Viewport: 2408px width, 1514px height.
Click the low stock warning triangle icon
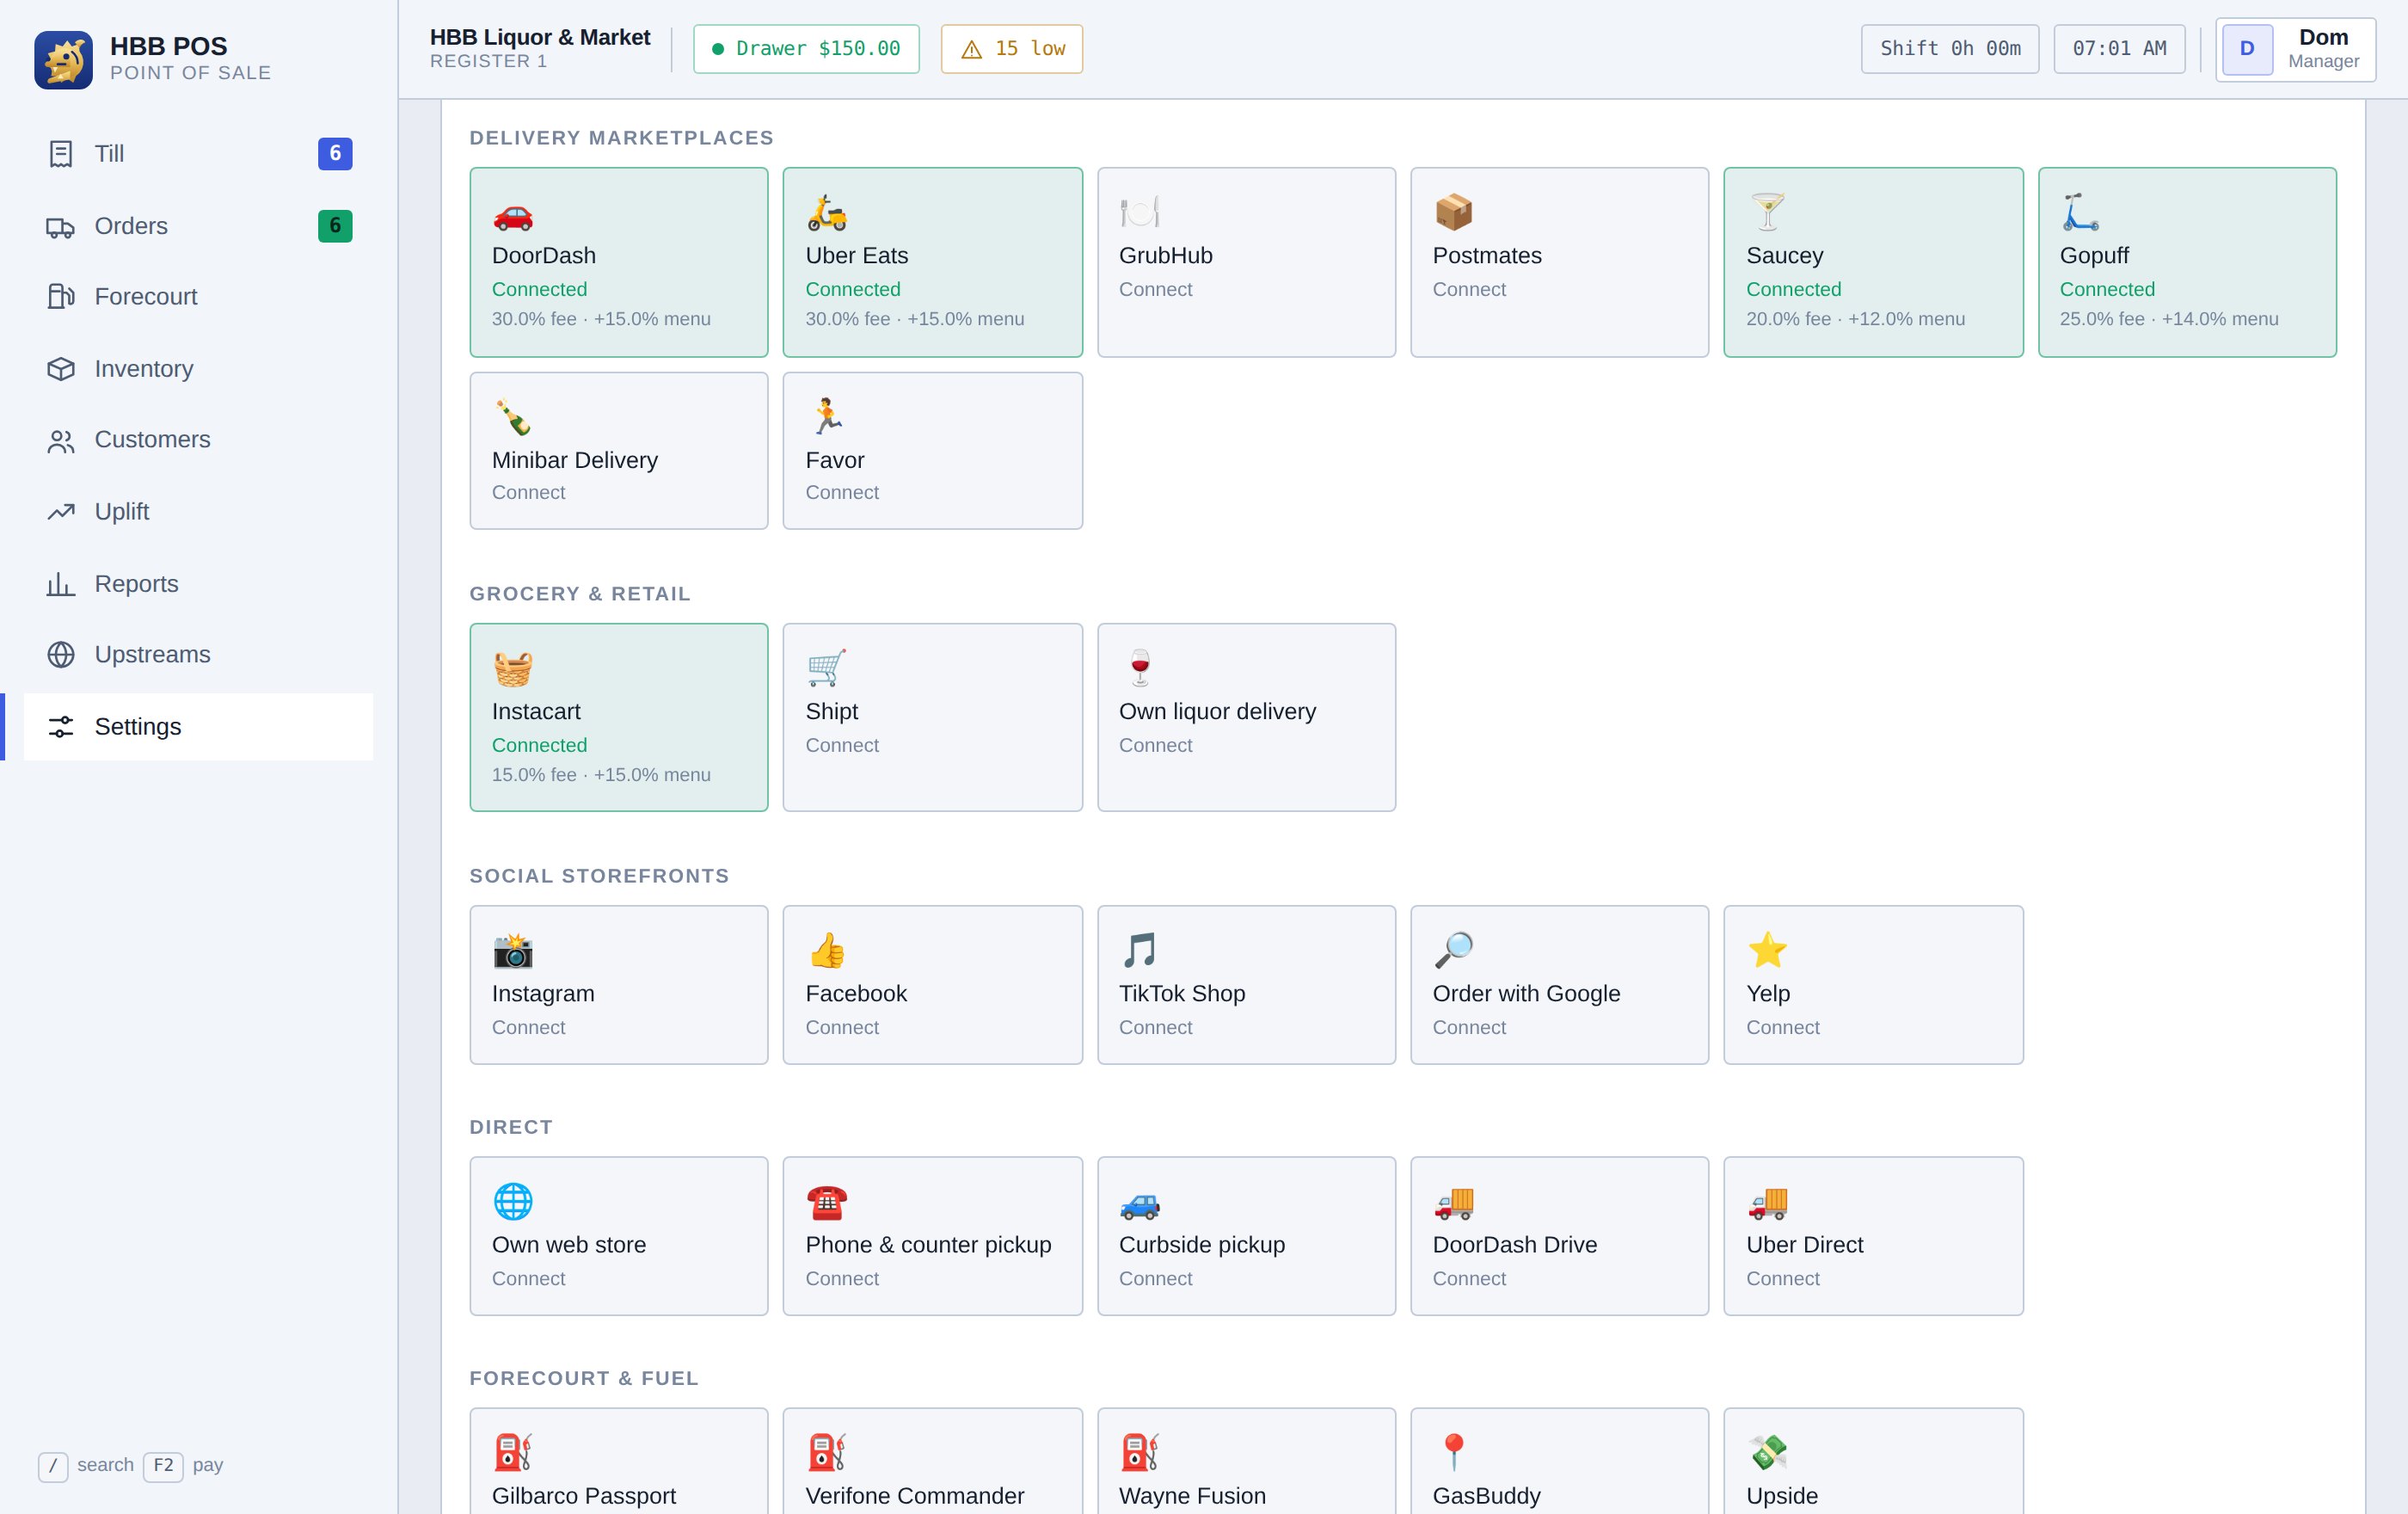pos(971,49)
